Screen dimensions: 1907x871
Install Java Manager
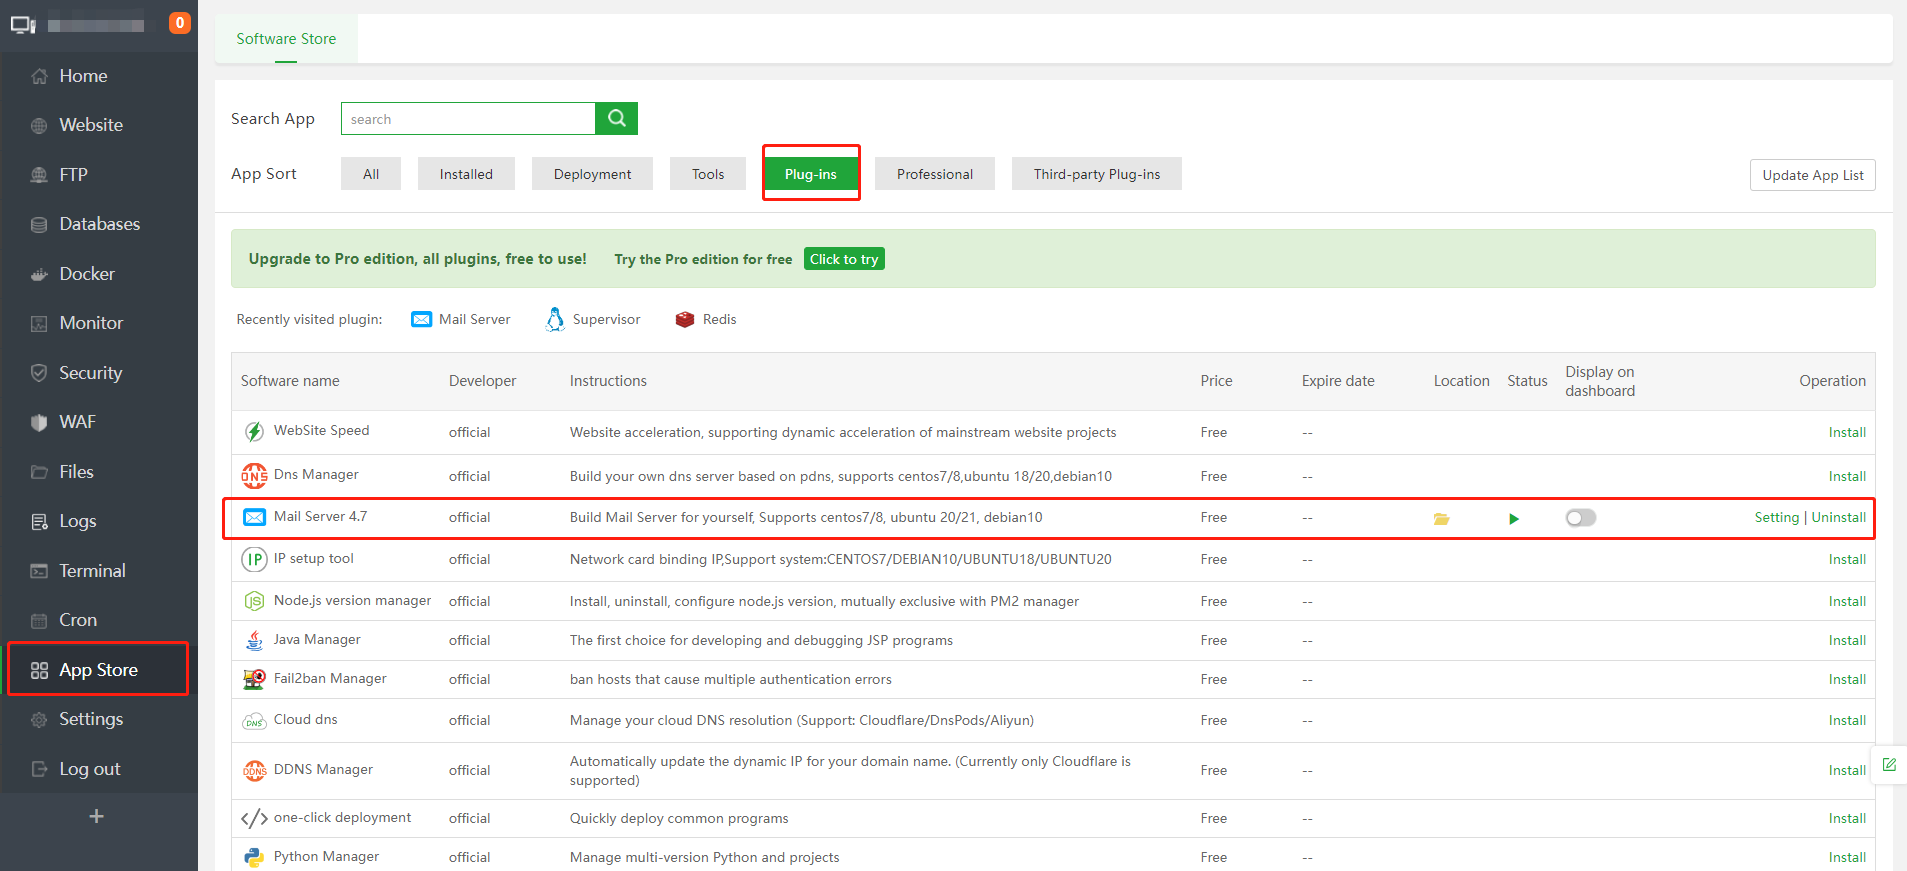tap(1847, 640)
